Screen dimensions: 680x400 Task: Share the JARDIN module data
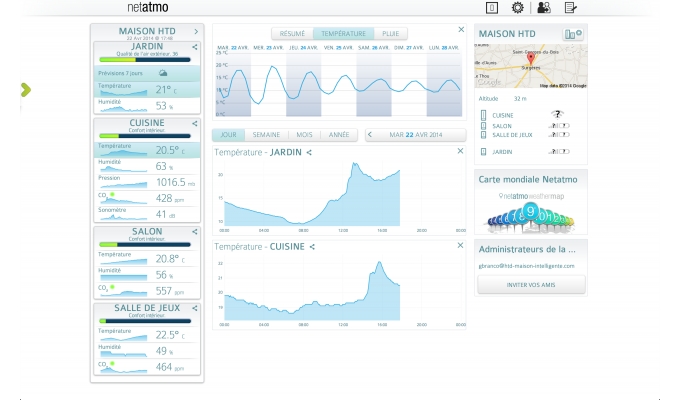pos(194,47)
